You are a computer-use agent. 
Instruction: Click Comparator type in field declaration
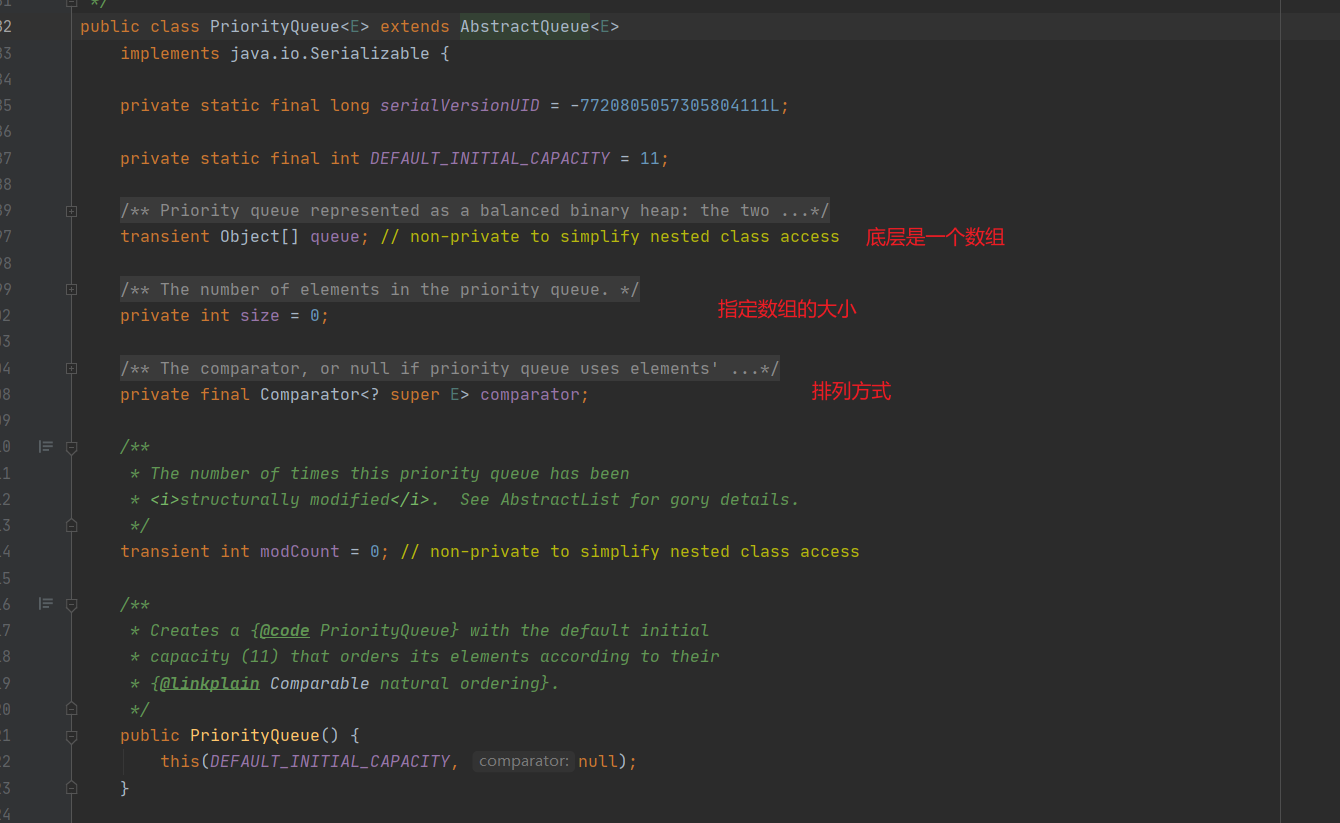click(x=310, y=394)
